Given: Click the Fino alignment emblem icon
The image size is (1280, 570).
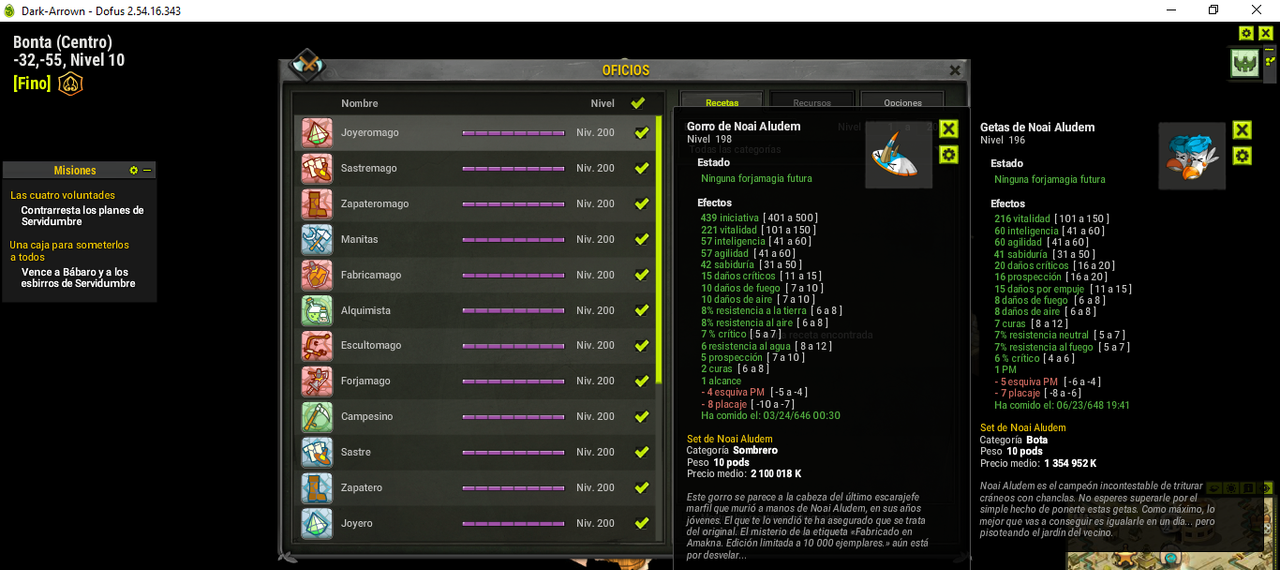Looking at the screenshot, I should click(70, 83).
